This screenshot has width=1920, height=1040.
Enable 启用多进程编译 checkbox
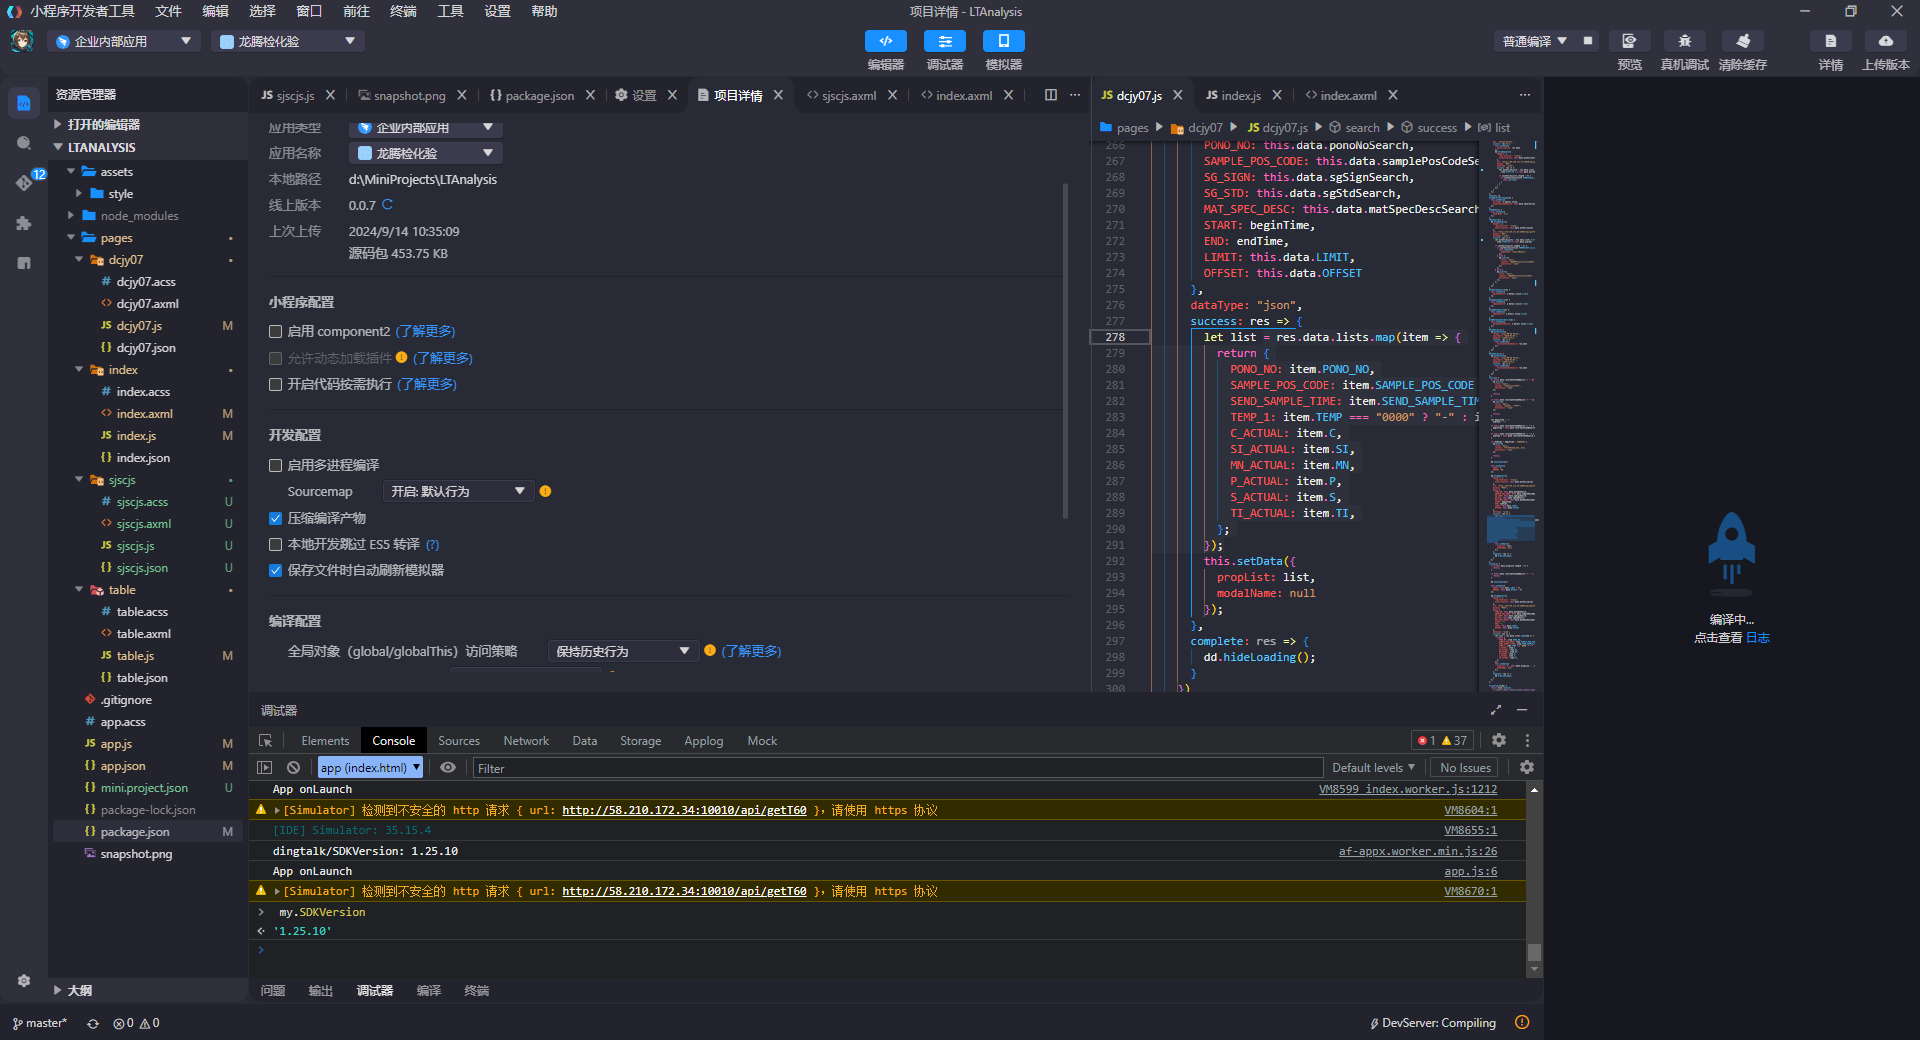pyautogui.click(x=275, y=466)
